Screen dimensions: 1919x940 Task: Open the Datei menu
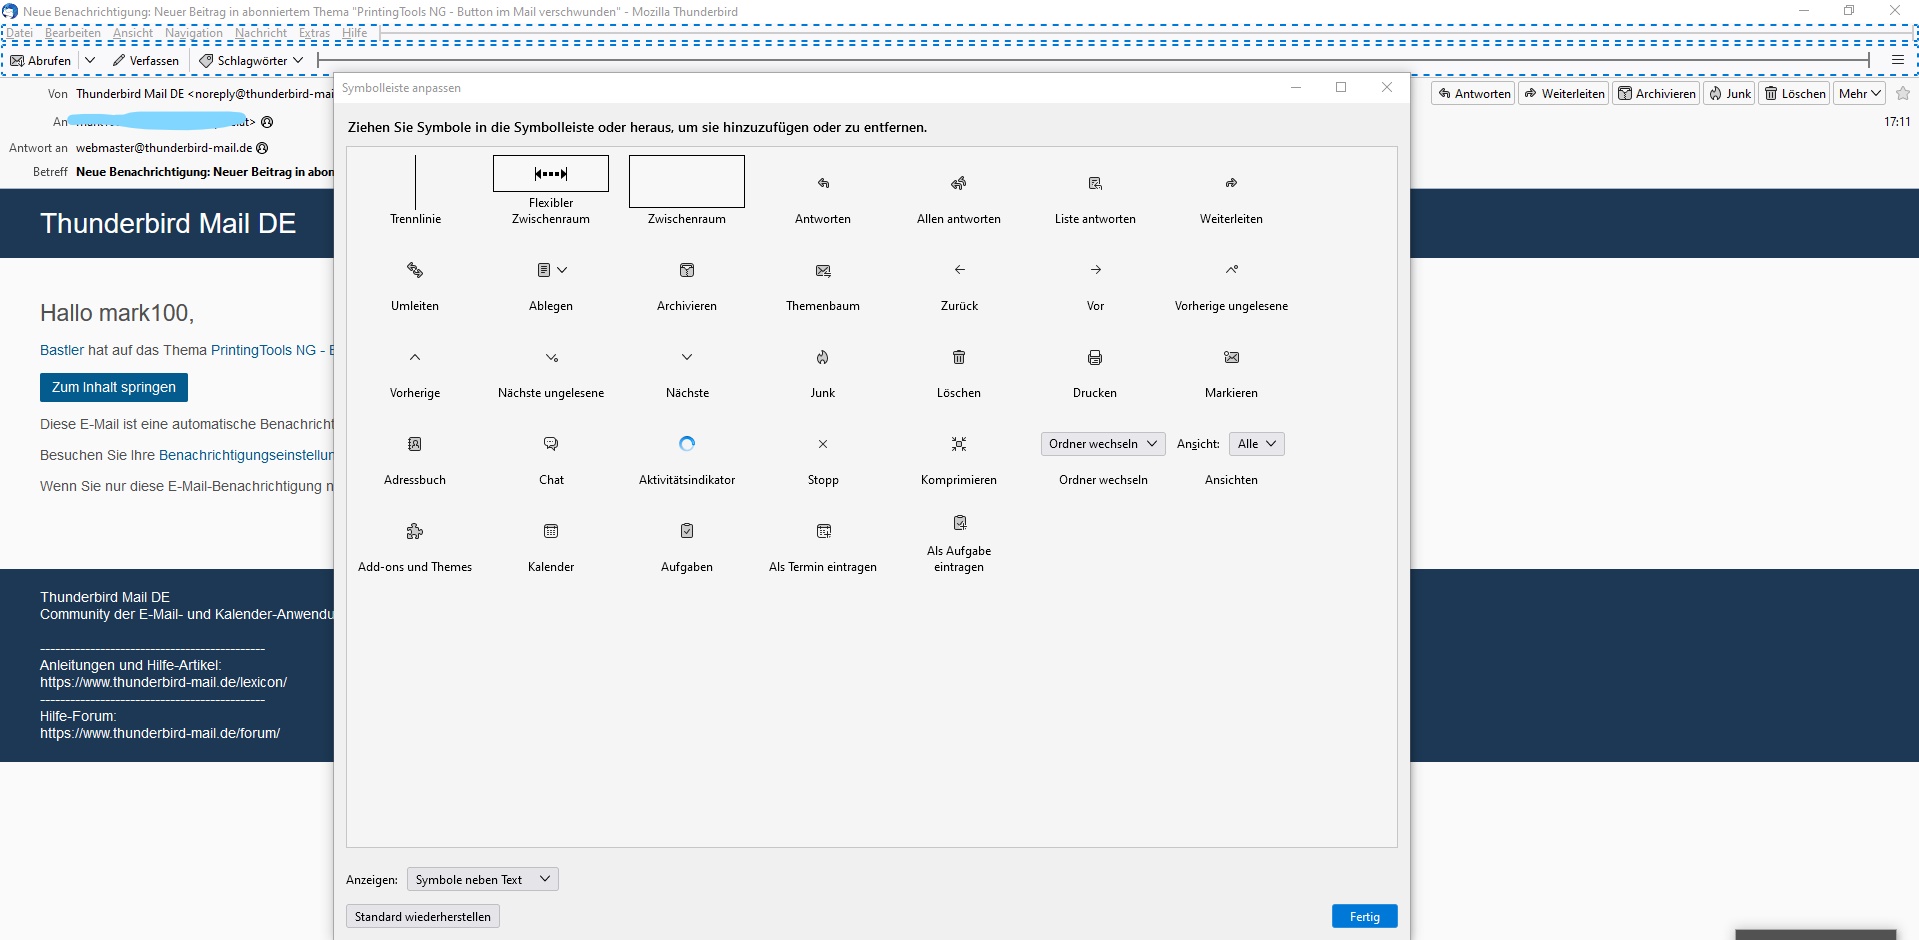(19, 33)
